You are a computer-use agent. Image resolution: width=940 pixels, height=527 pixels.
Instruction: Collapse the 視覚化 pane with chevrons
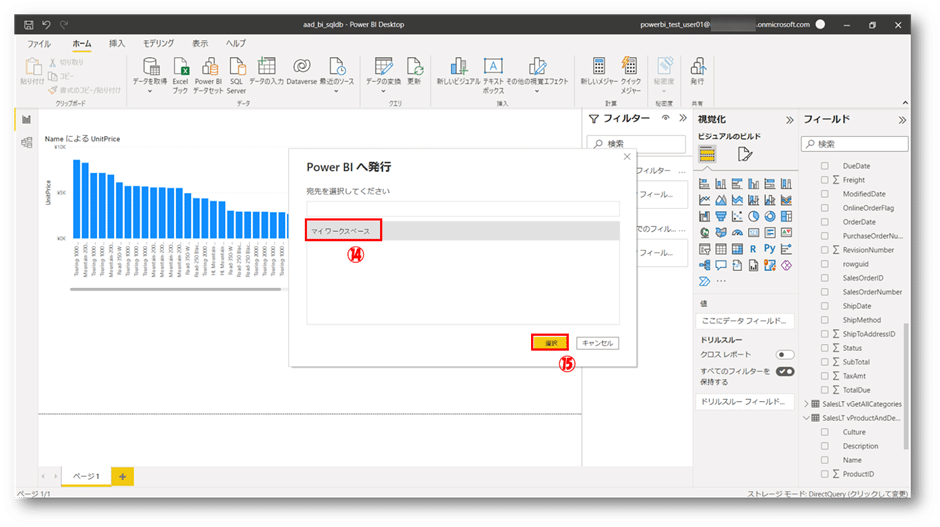click(790, 120)
